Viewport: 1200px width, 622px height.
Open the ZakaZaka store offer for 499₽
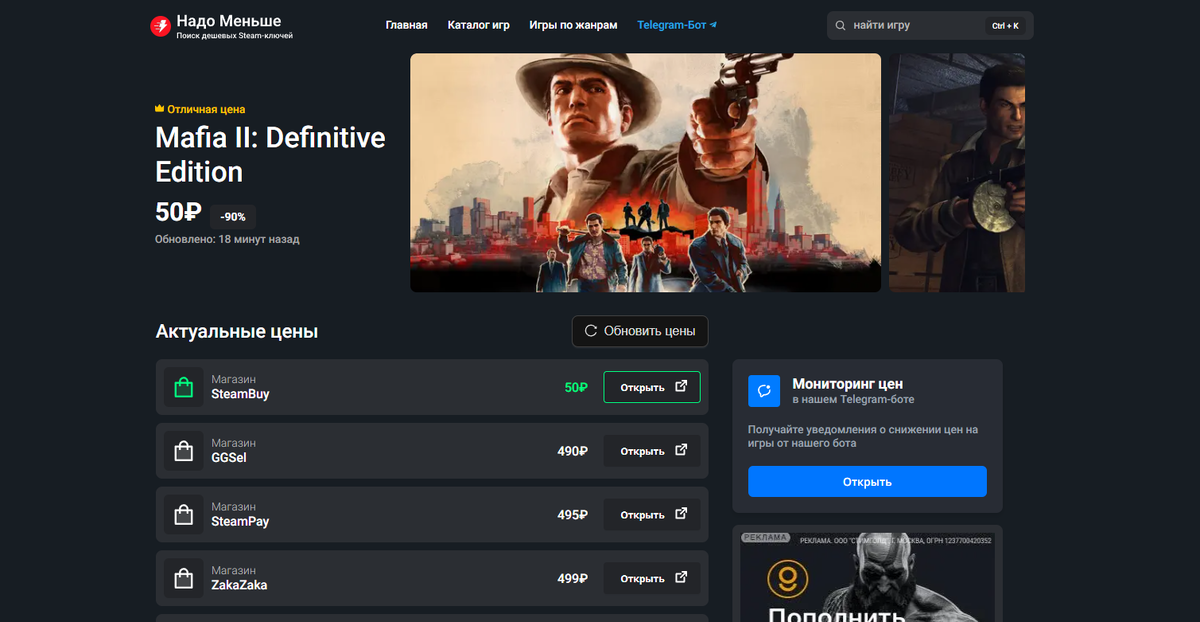652,578
